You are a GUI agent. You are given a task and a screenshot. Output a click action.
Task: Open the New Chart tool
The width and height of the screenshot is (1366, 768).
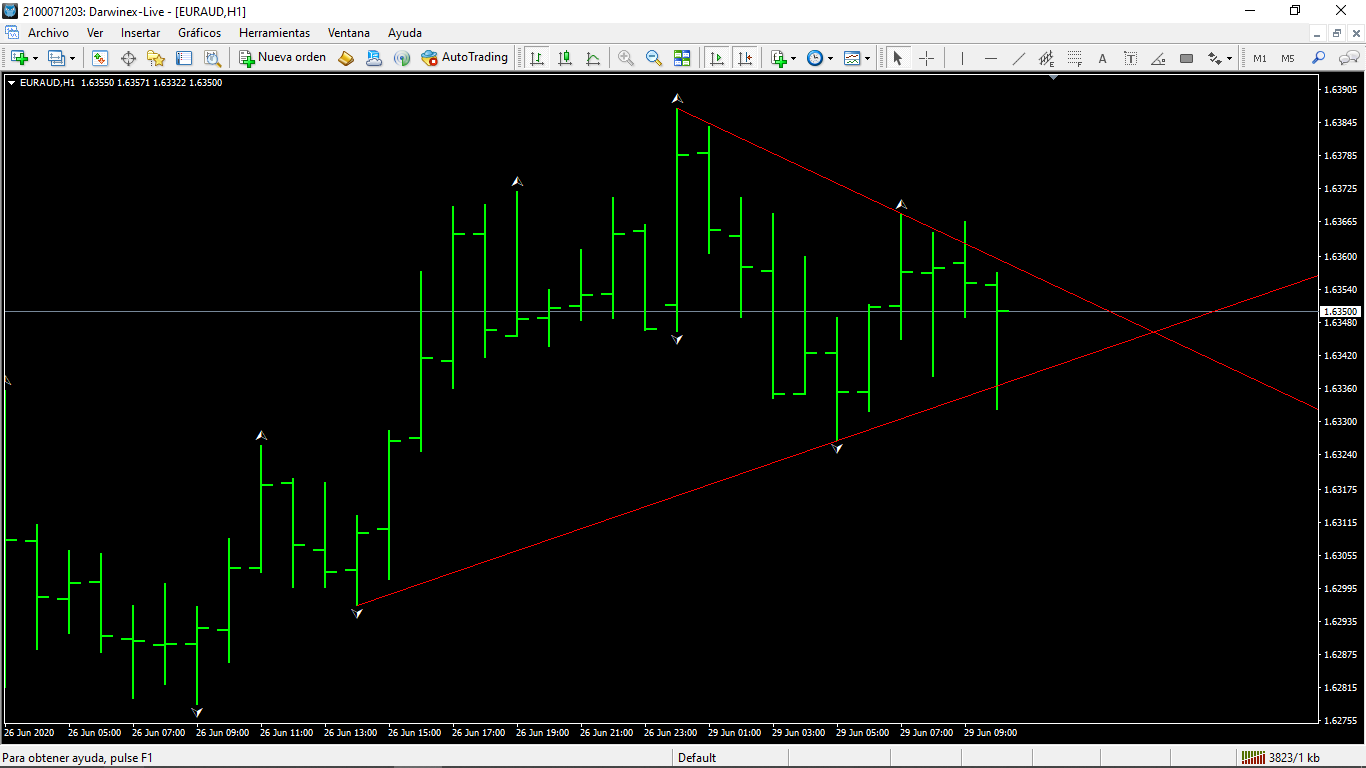click(x=20, y=58)
